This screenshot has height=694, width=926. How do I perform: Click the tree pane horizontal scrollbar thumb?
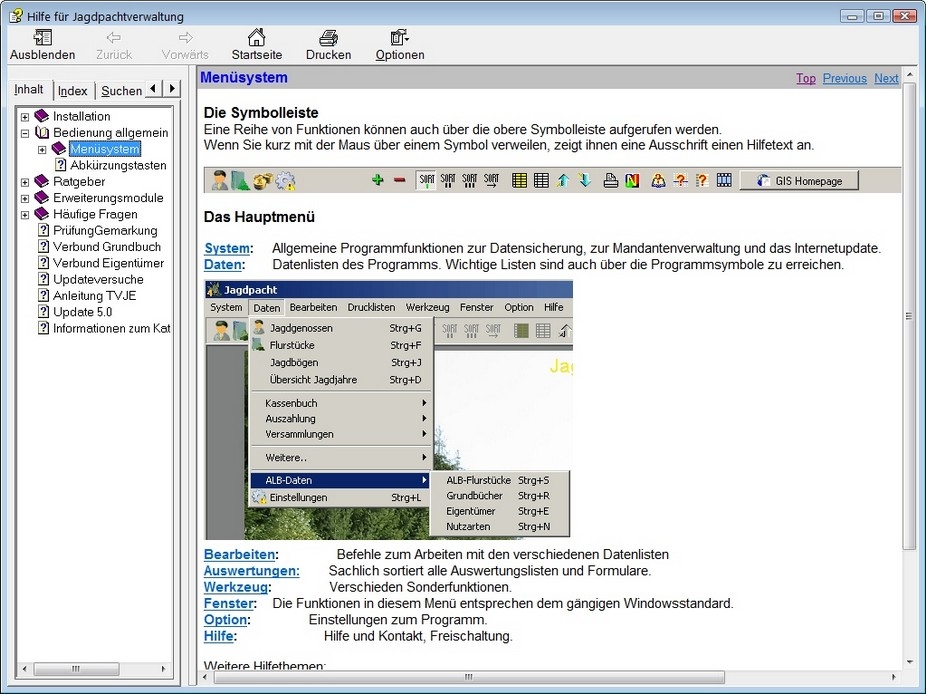coord(76,669)
